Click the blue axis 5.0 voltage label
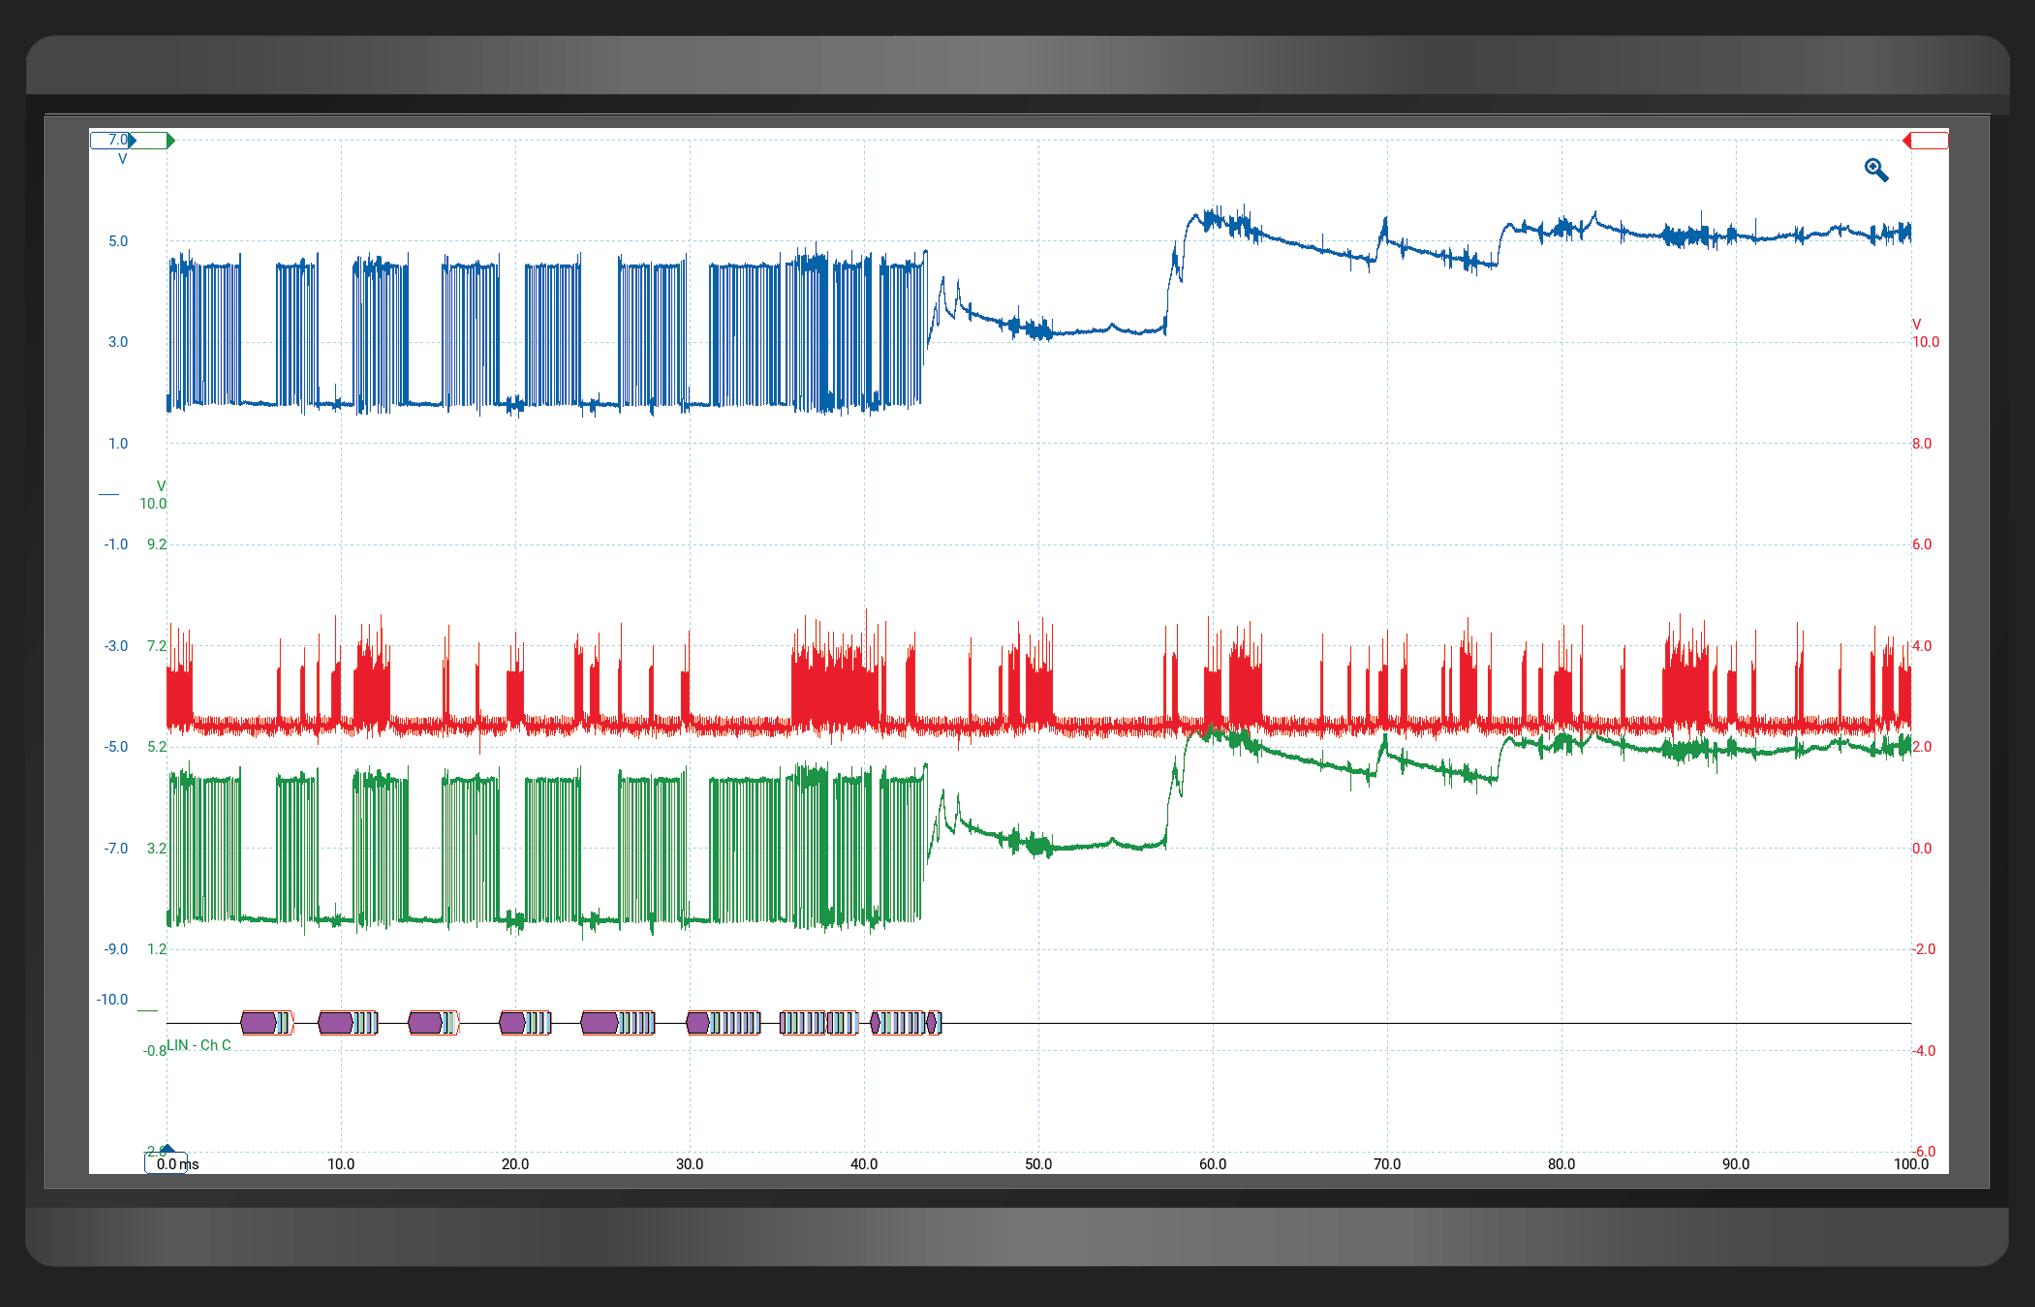Viewport: 2035px width, 1307px height. [118, 241]
